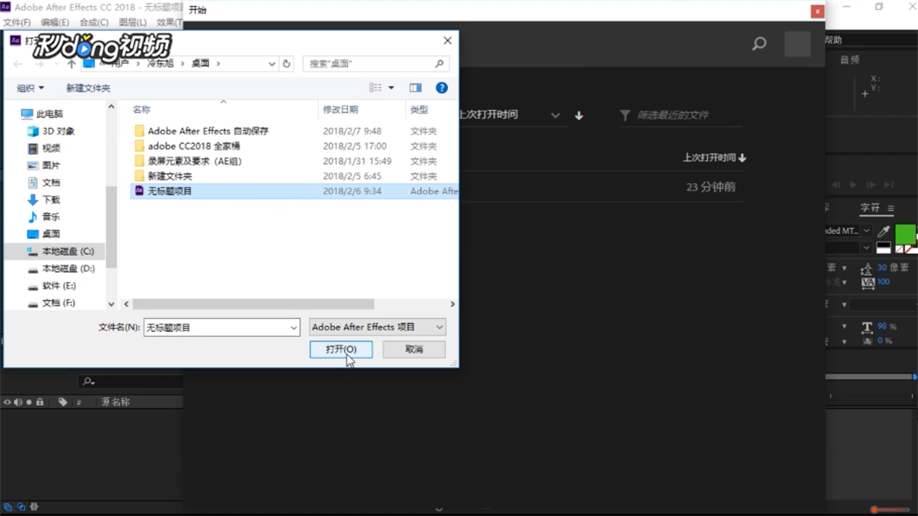The height and width of the screenshot is (516, 918).
Task: Click the 打开(O) button
Action: click(341, 349)
